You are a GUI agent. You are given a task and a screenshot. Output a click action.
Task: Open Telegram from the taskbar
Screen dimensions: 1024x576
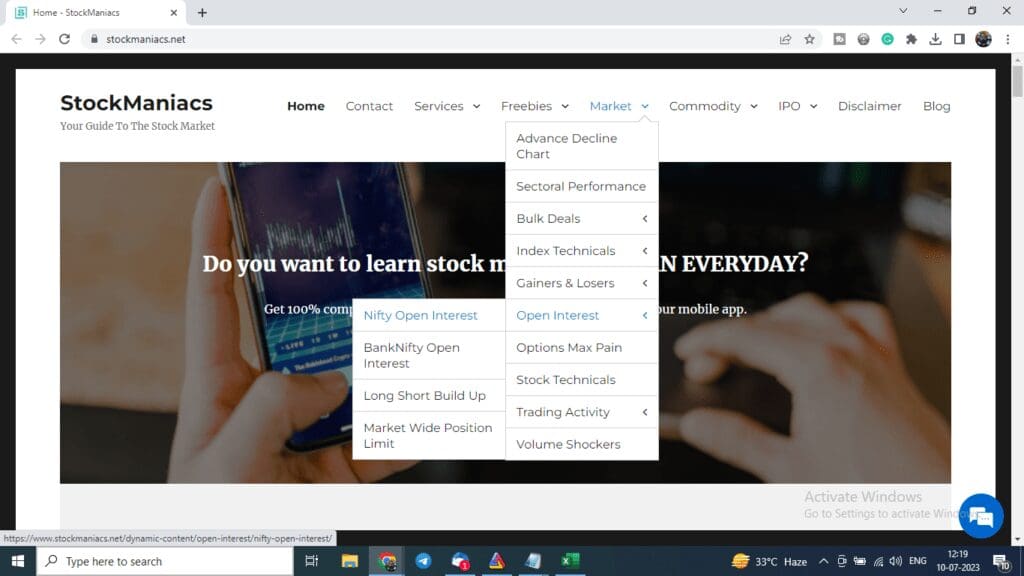click(423, 561)
